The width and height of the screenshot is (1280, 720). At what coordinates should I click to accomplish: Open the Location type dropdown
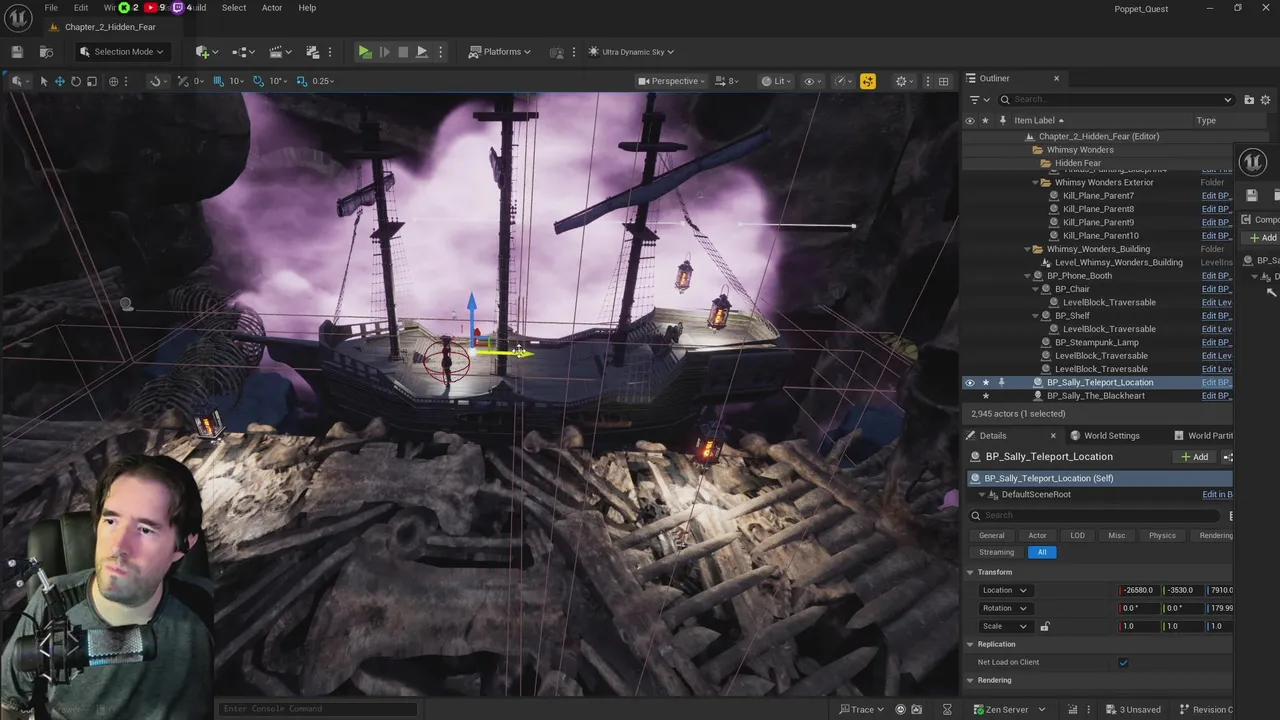pyautogui.click(x=1005, y=591)
